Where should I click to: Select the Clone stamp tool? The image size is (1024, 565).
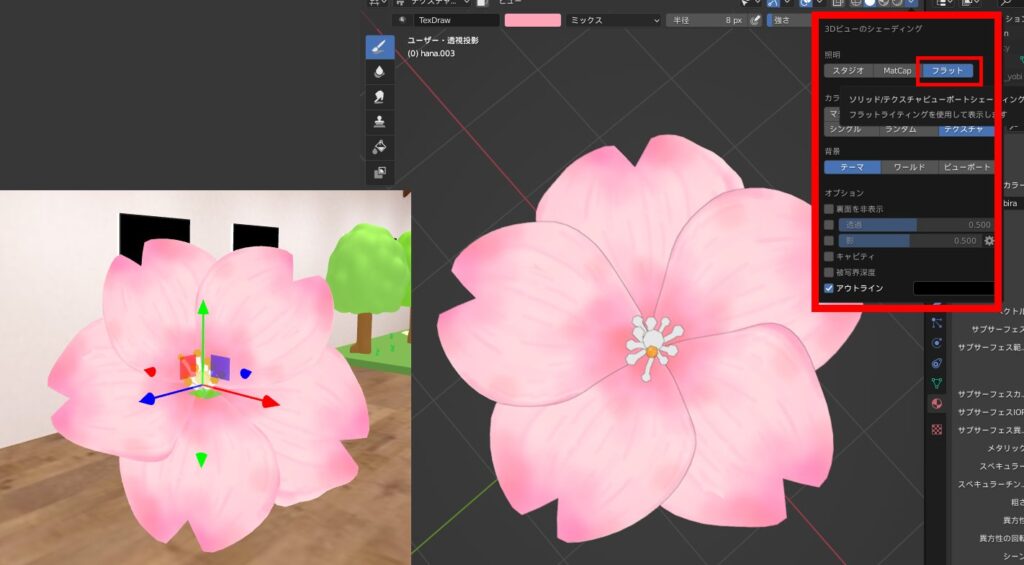click(379, 122)
